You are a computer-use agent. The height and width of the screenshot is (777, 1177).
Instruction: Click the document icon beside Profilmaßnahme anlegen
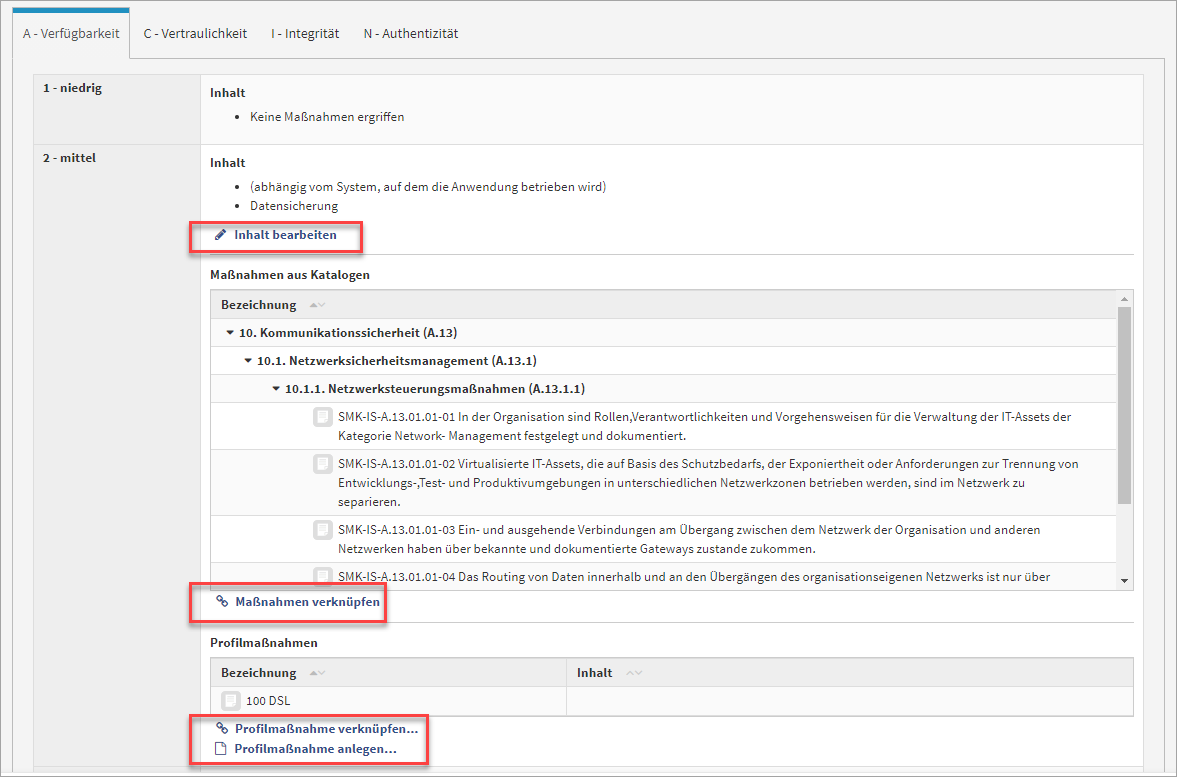click(221, 749)
